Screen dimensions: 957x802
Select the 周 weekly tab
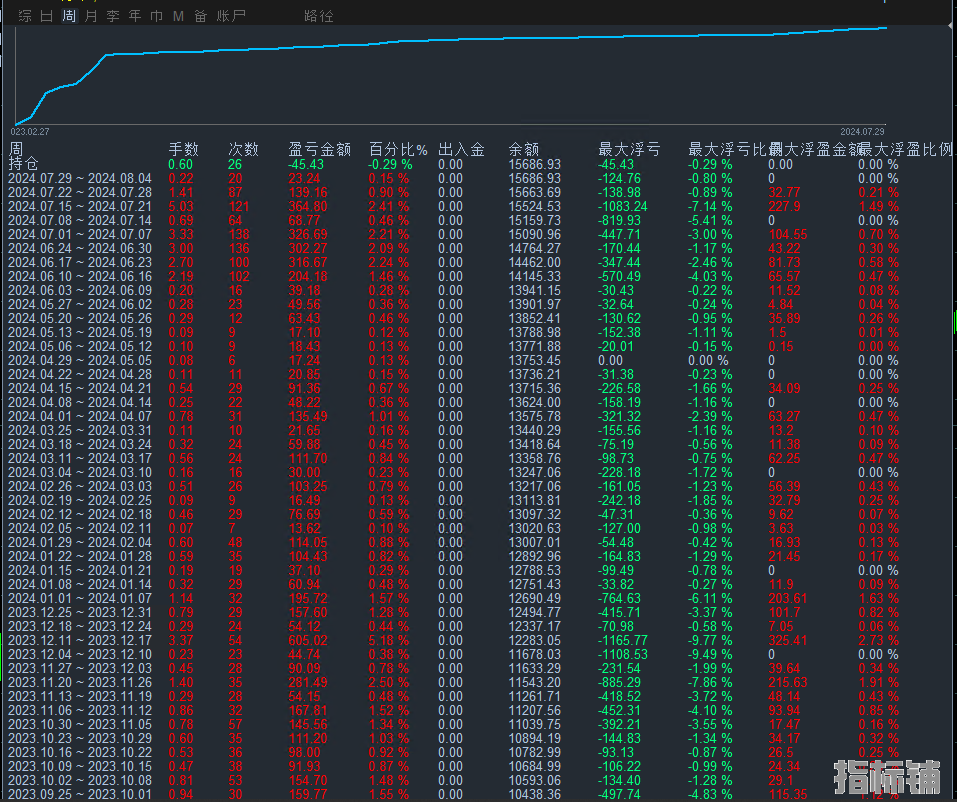coord(68,16)
